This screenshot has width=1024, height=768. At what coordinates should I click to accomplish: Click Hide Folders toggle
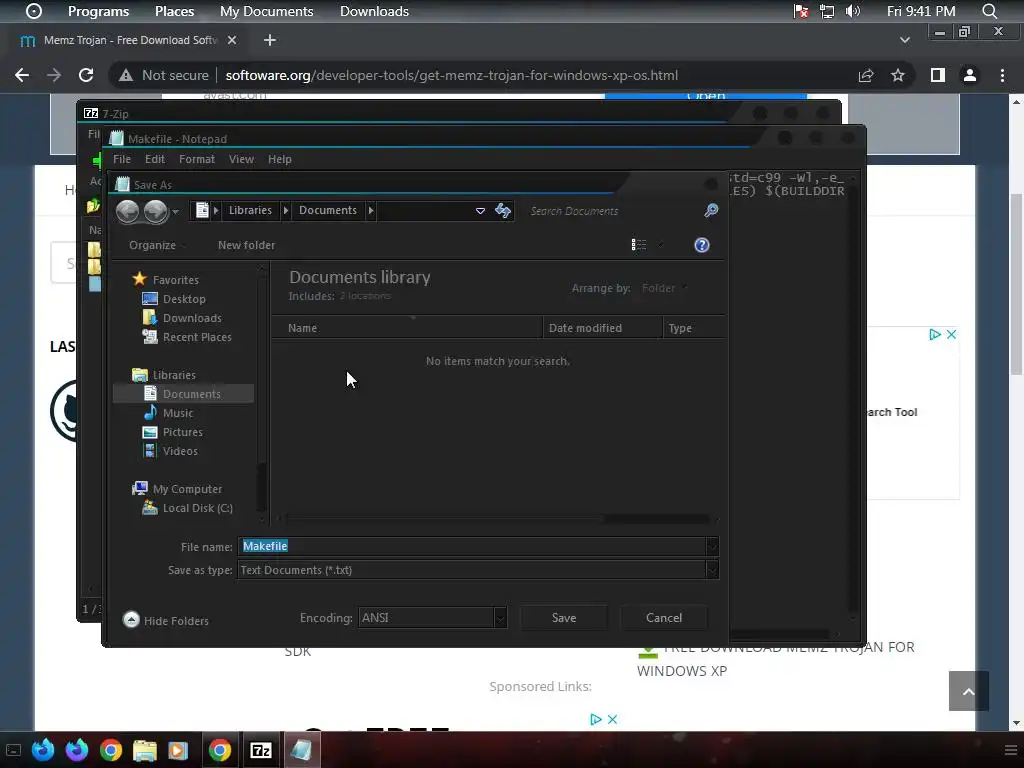click(x=166, y=620)
